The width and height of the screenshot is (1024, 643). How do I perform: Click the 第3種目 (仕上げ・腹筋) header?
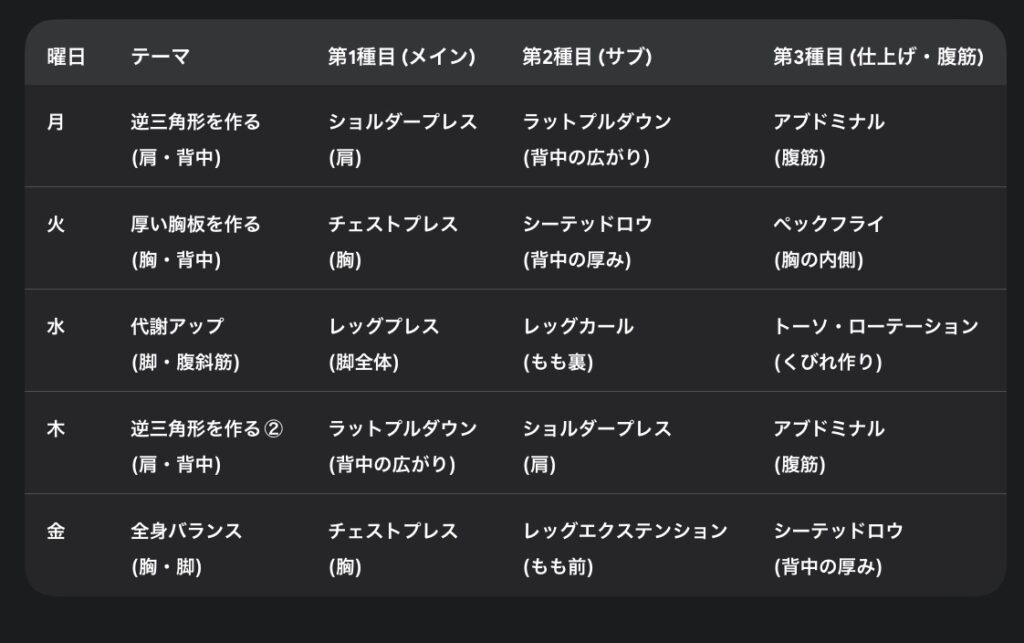[x=877, y=58]
